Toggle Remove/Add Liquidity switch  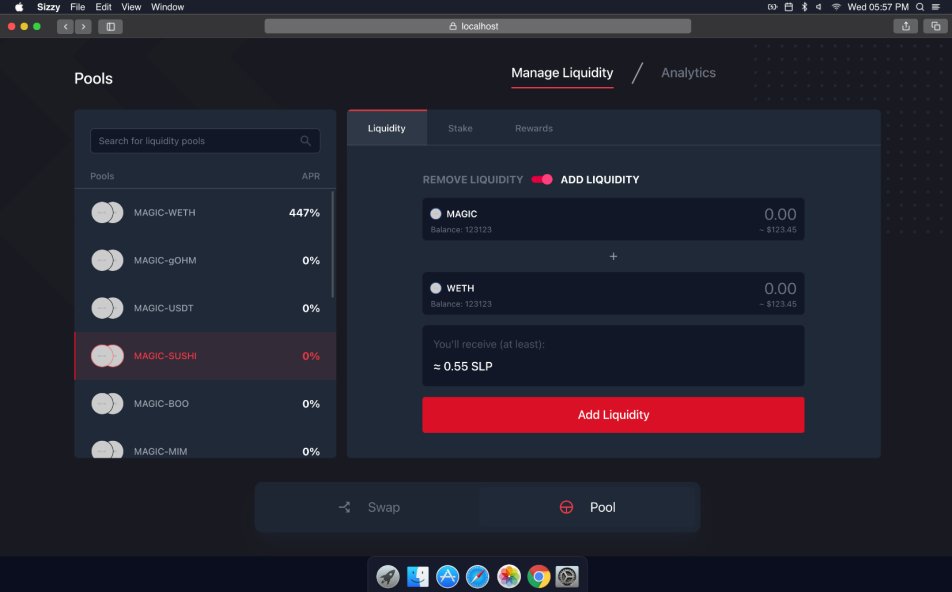542,179
